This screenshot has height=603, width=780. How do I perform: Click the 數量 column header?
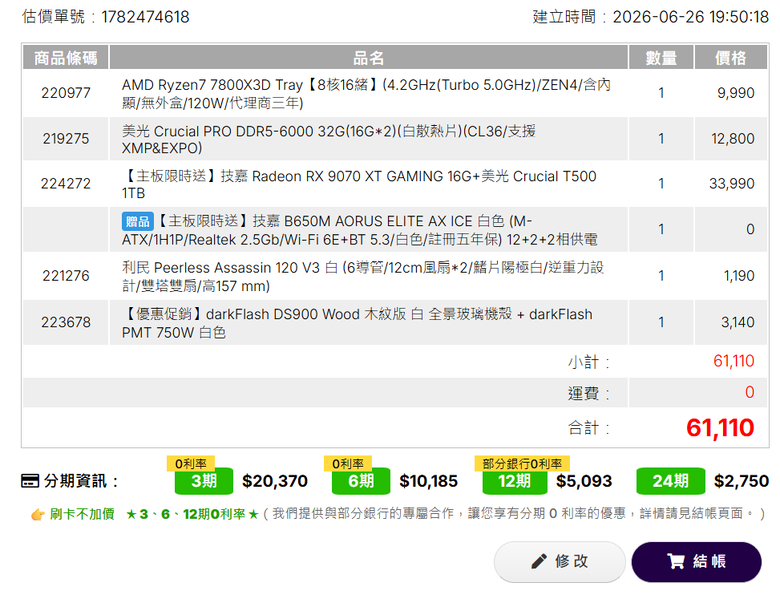tap(661, 58)
